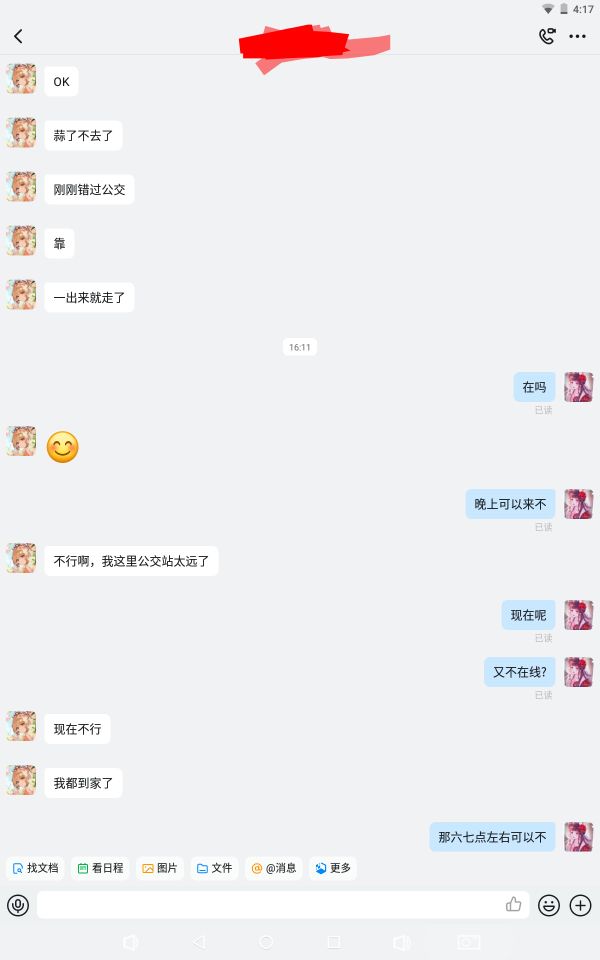Tap the 找文档 quick action
Viewport: 600px width, 960px height.
[36, 868]
